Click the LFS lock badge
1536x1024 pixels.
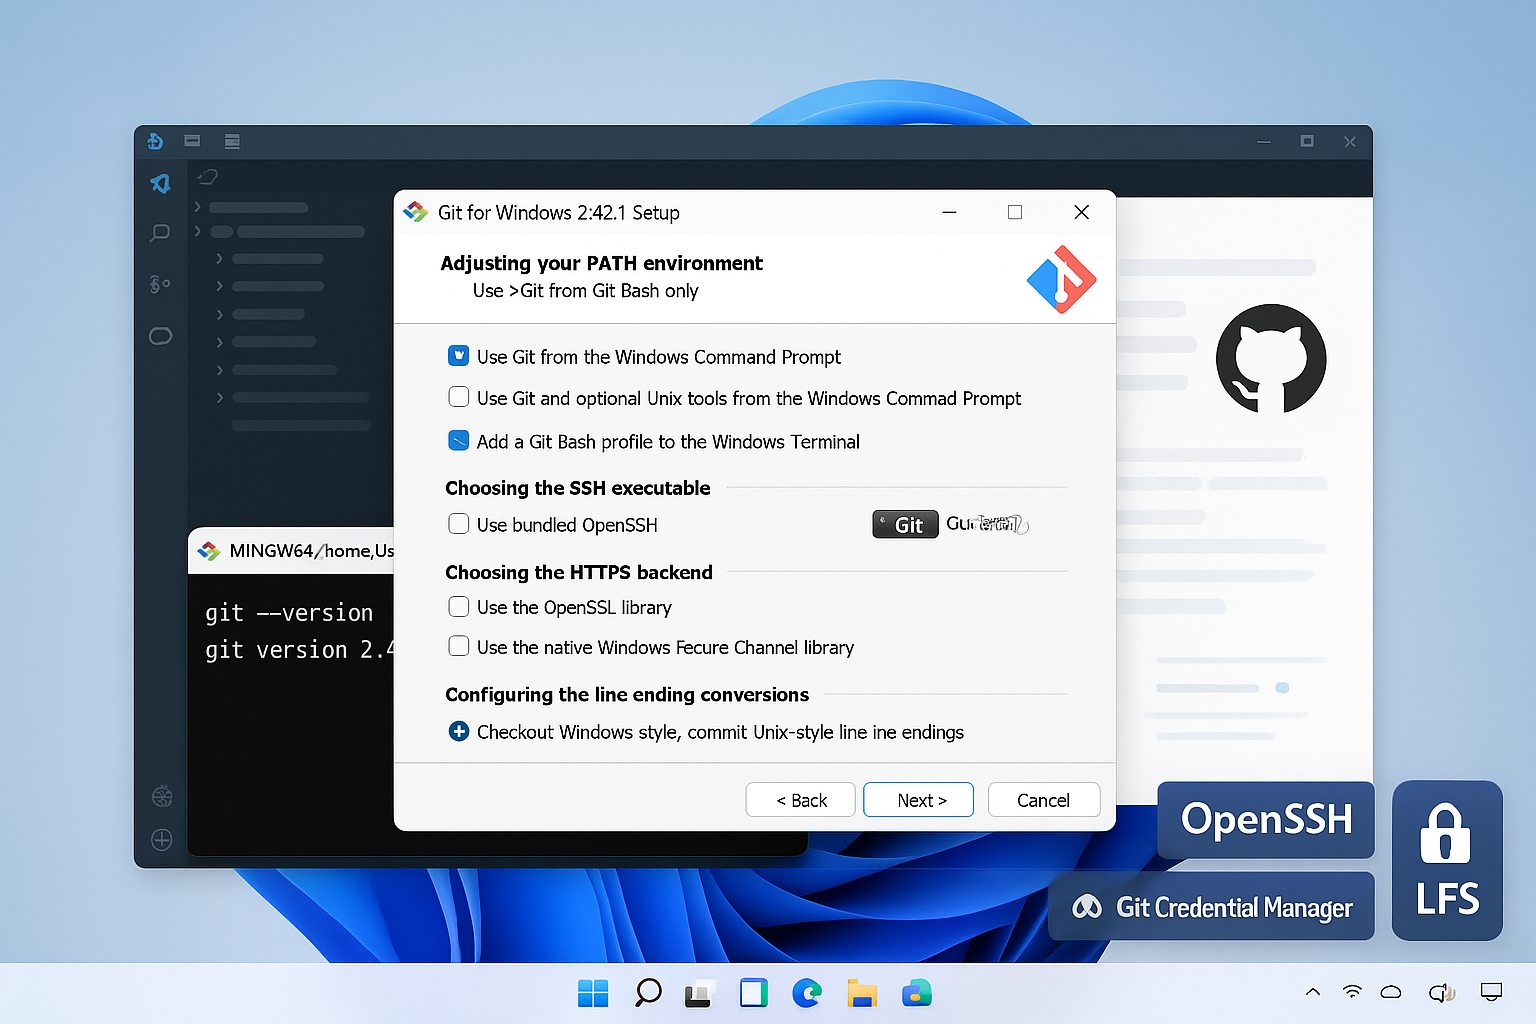pyautogui.click(x=1447, y=861)
